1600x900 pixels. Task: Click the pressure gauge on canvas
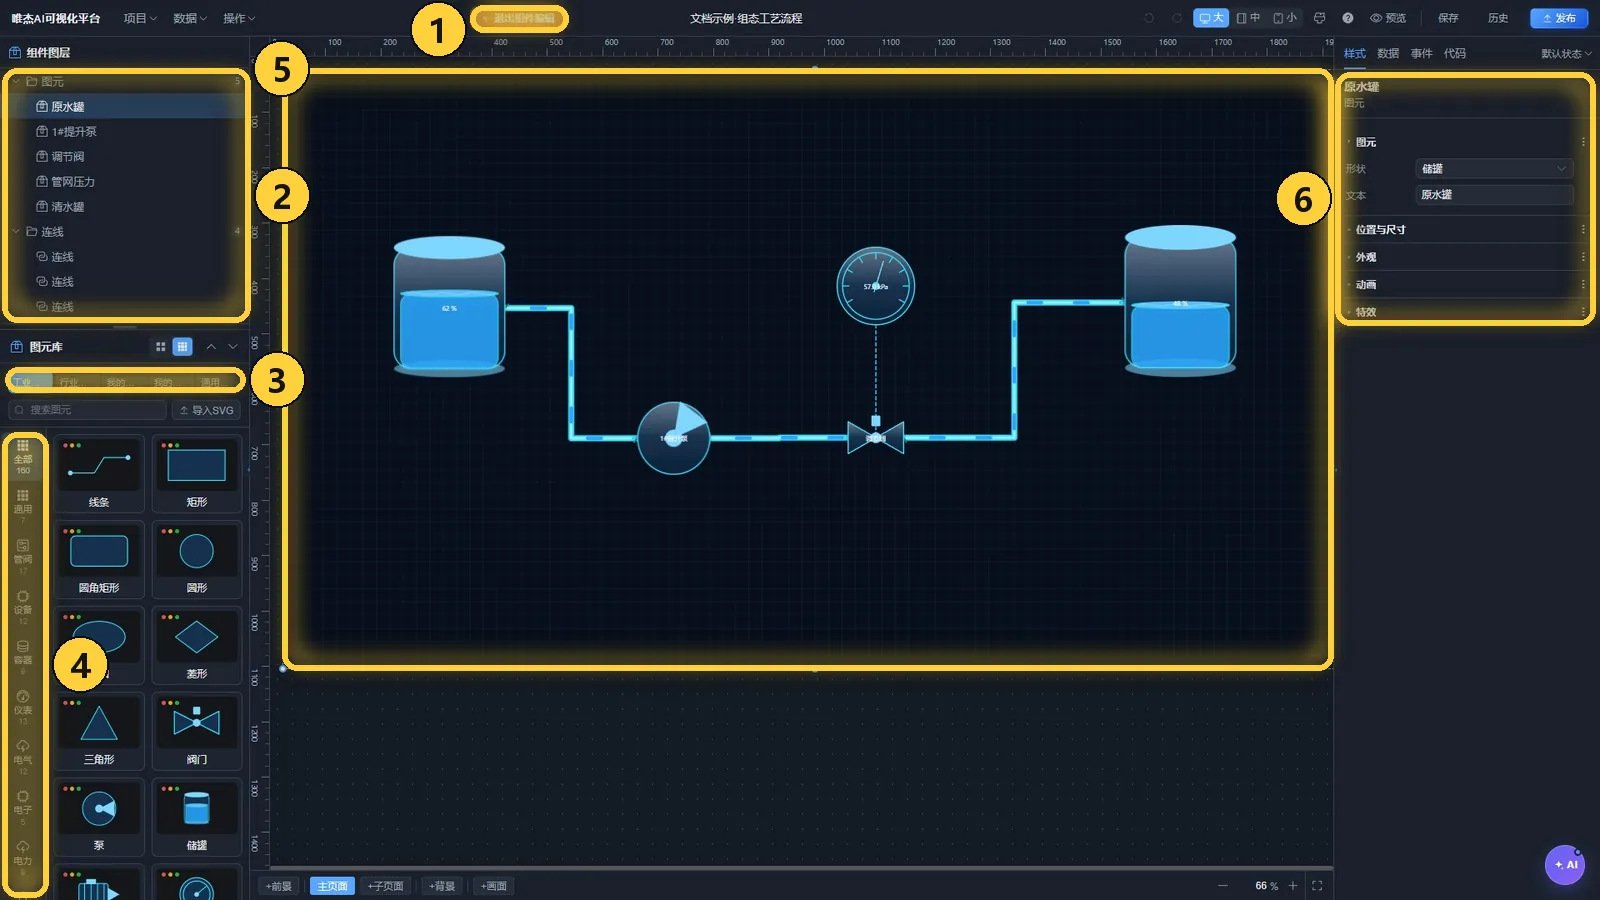(x=876, y=286)
